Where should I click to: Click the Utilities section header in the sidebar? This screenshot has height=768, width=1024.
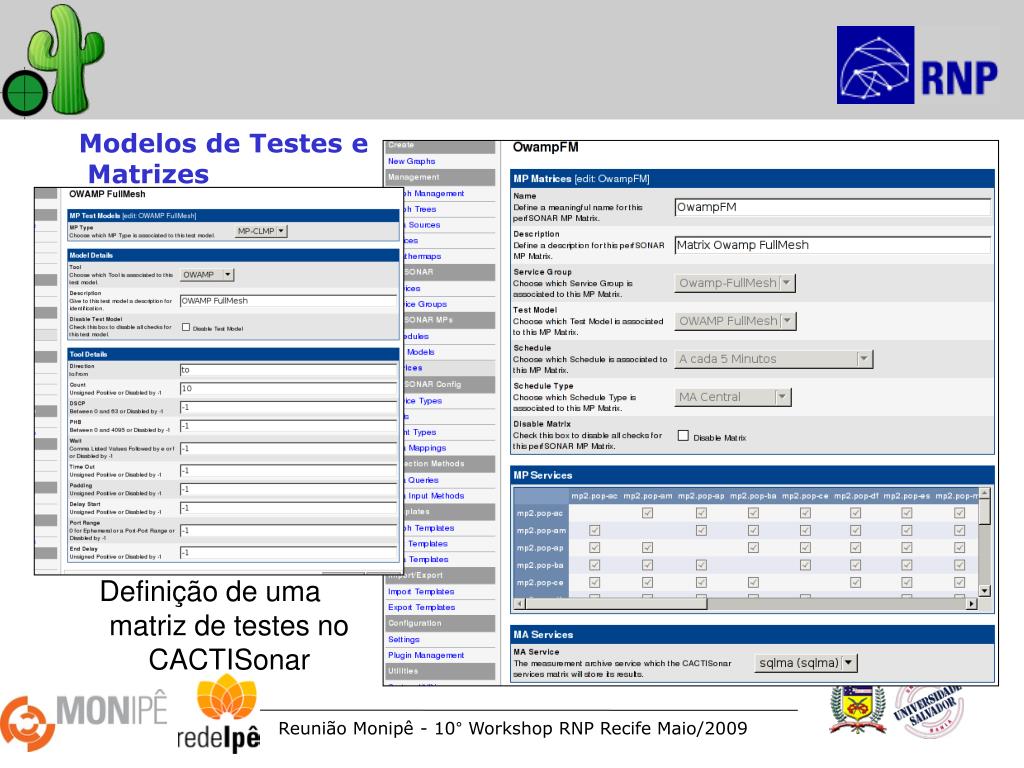pyautogui.click(x=440, y=671)
